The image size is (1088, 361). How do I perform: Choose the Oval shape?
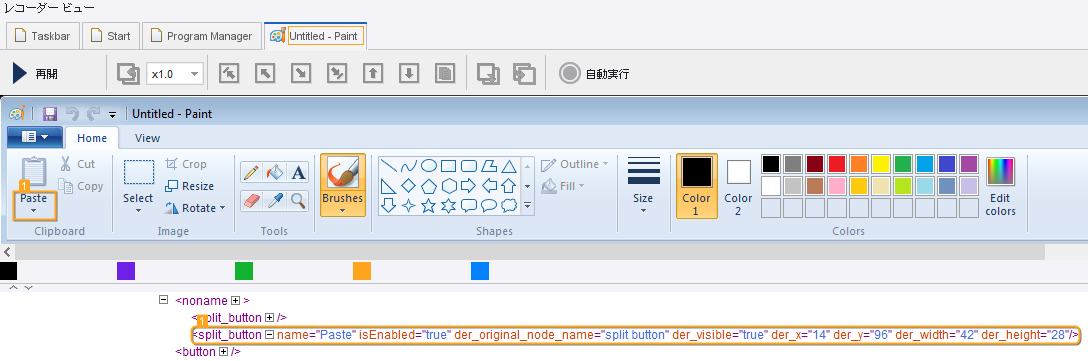pyautogui.click(x=430, y=166)
